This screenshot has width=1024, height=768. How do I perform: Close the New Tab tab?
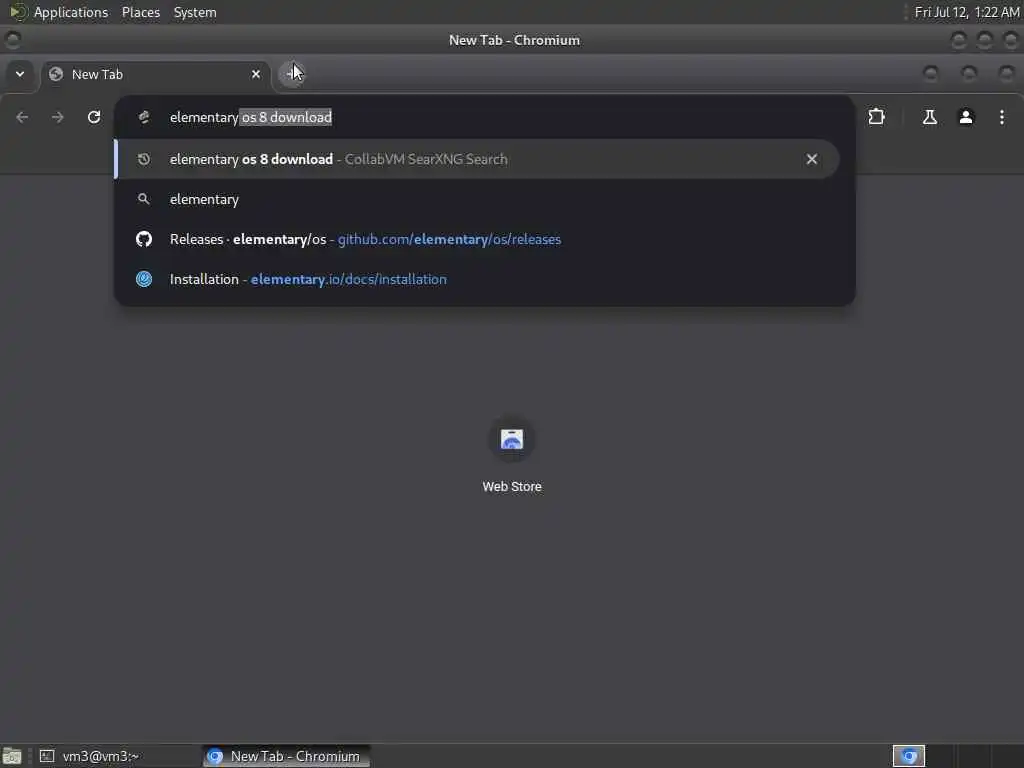(256, 74)
